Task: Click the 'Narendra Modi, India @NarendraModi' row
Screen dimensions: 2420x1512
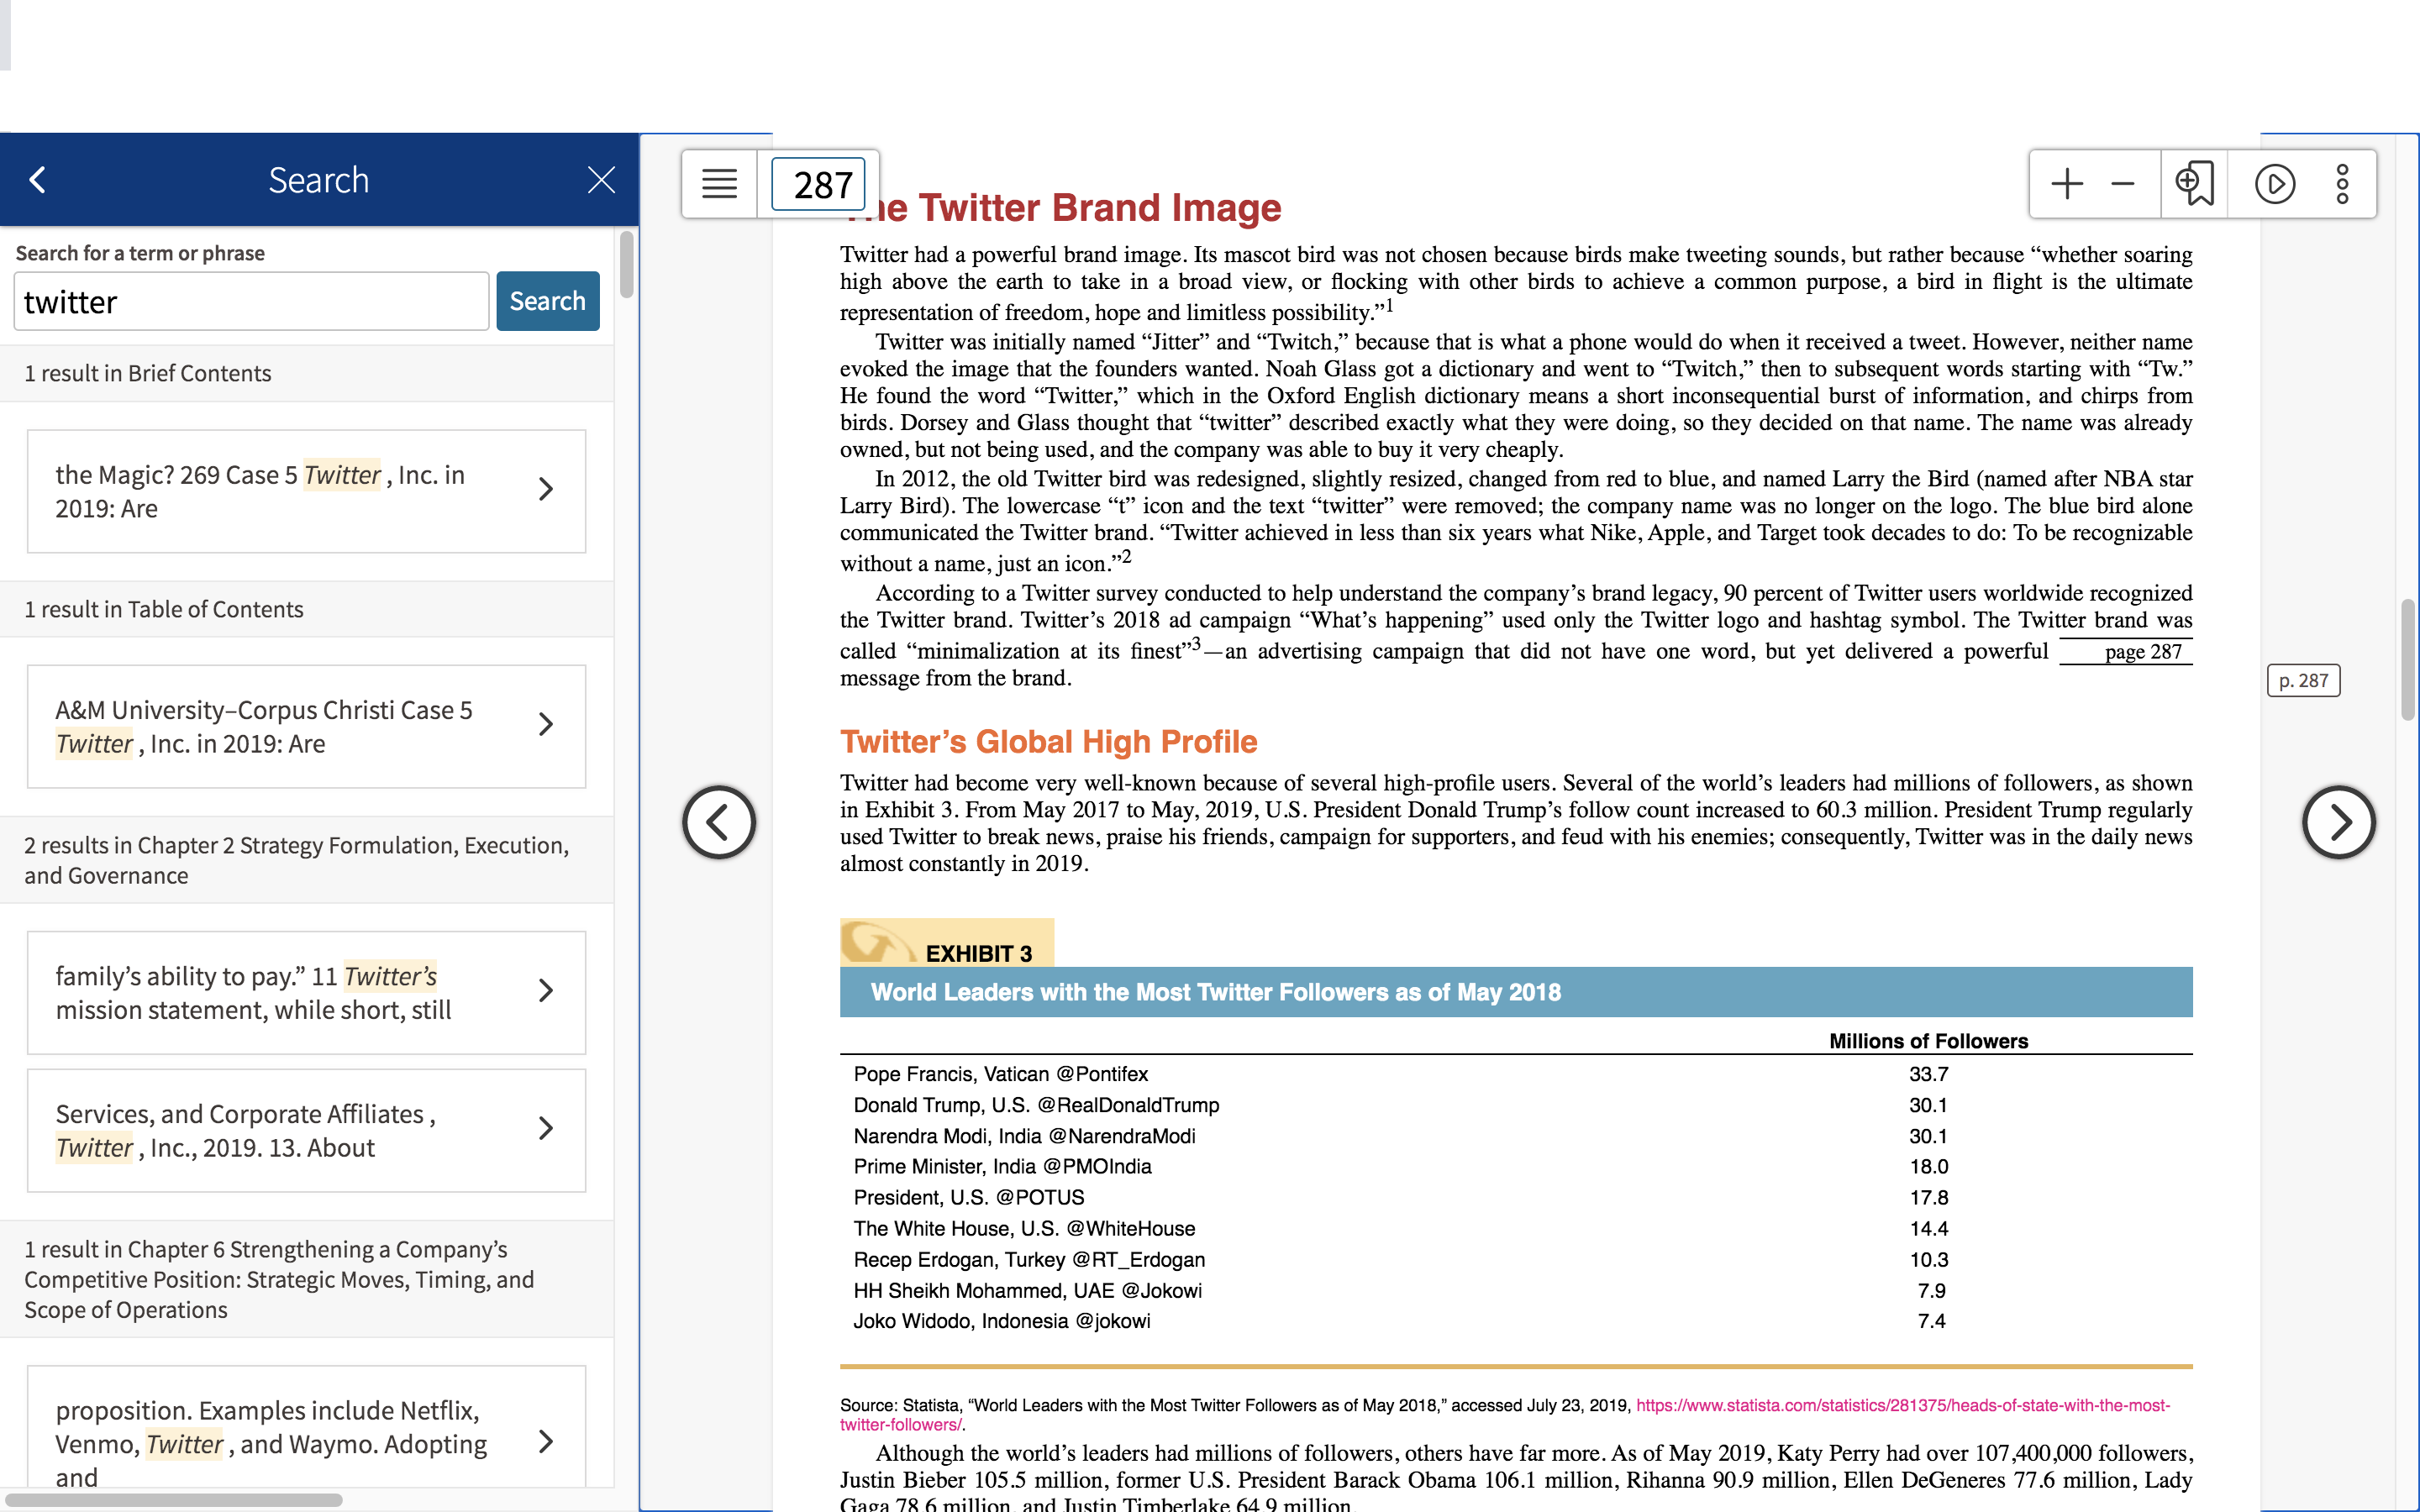Action: pyautogui.click(x=1516, y=1136)
